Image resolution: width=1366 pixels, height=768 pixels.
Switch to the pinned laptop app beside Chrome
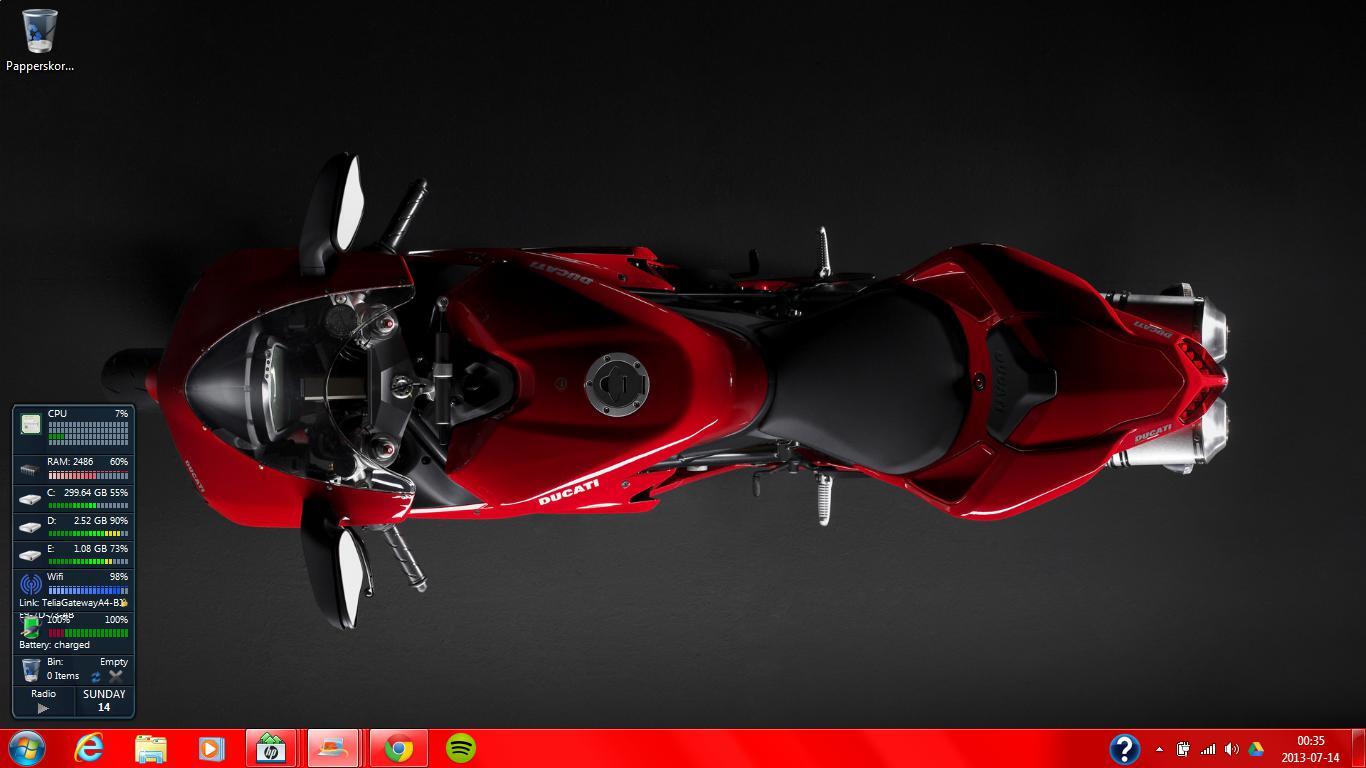[333, 748]
